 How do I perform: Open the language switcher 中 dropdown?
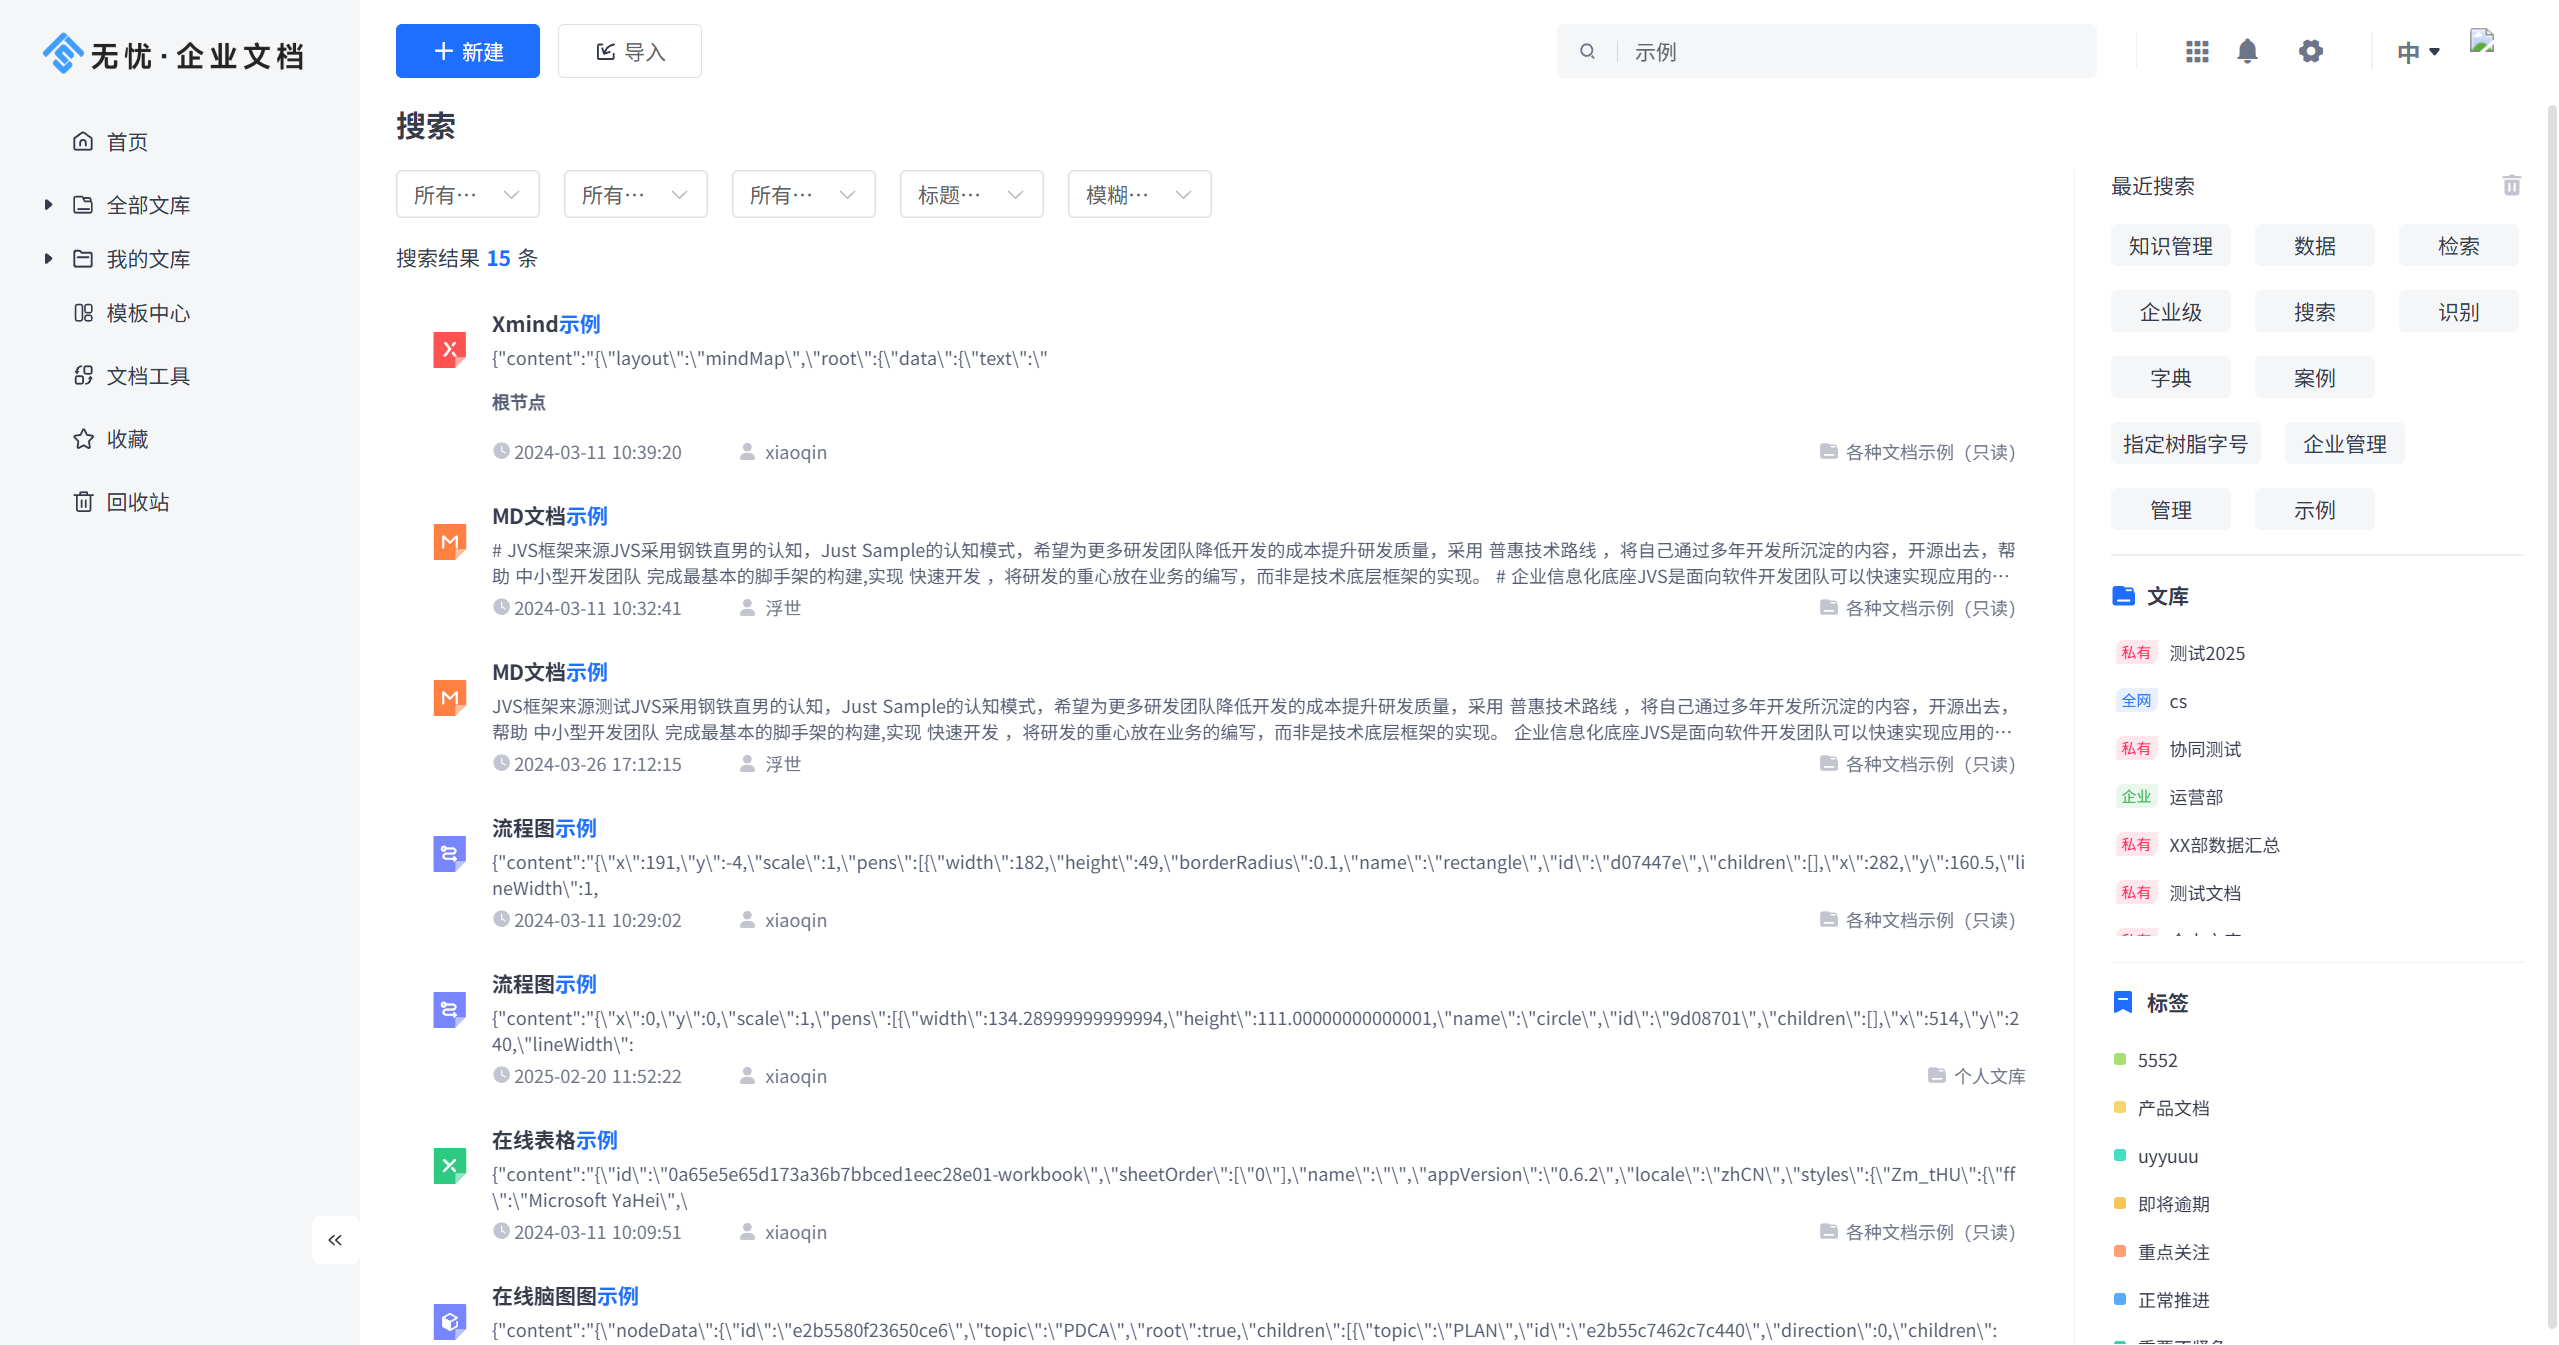[x=2417, y=52]
